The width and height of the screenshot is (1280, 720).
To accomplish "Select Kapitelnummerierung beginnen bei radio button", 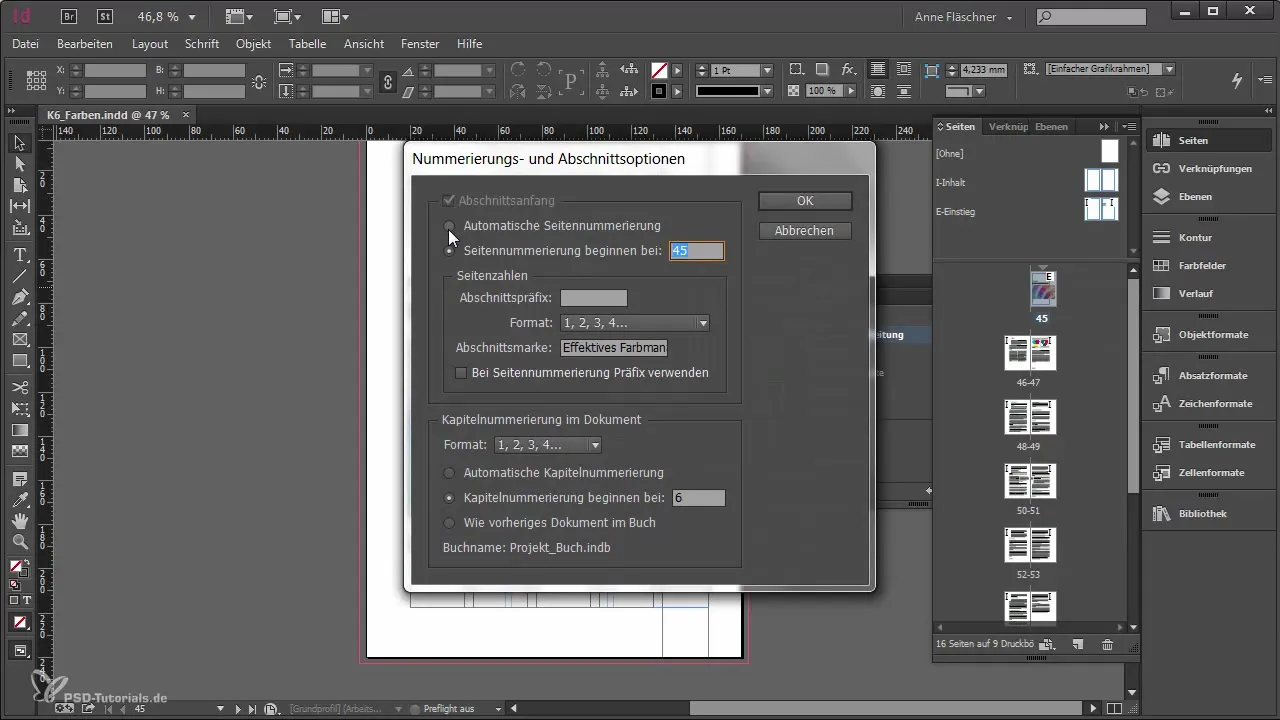I will coord(450,498).
